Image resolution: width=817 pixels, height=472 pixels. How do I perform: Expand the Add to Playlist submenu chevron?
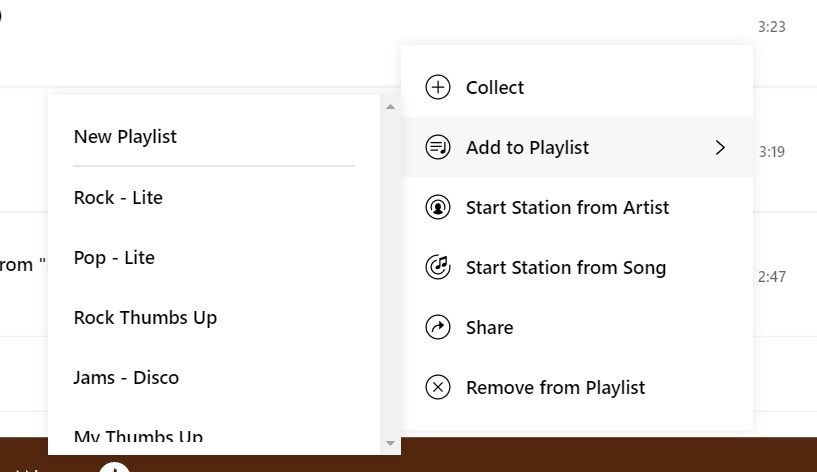point(720,147)
